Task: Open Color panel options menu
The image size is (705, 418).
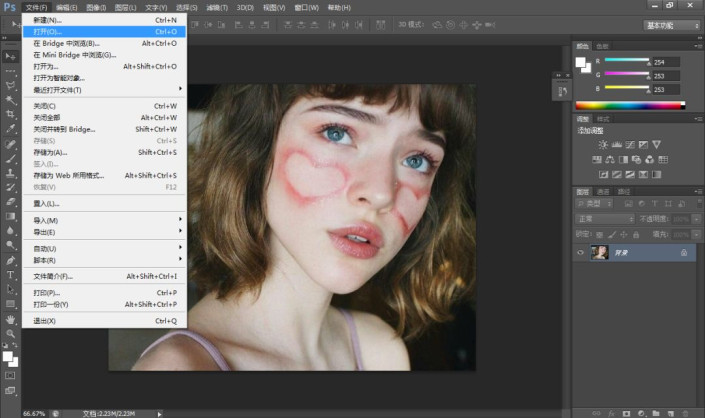Action: click(x=698, y=46)
